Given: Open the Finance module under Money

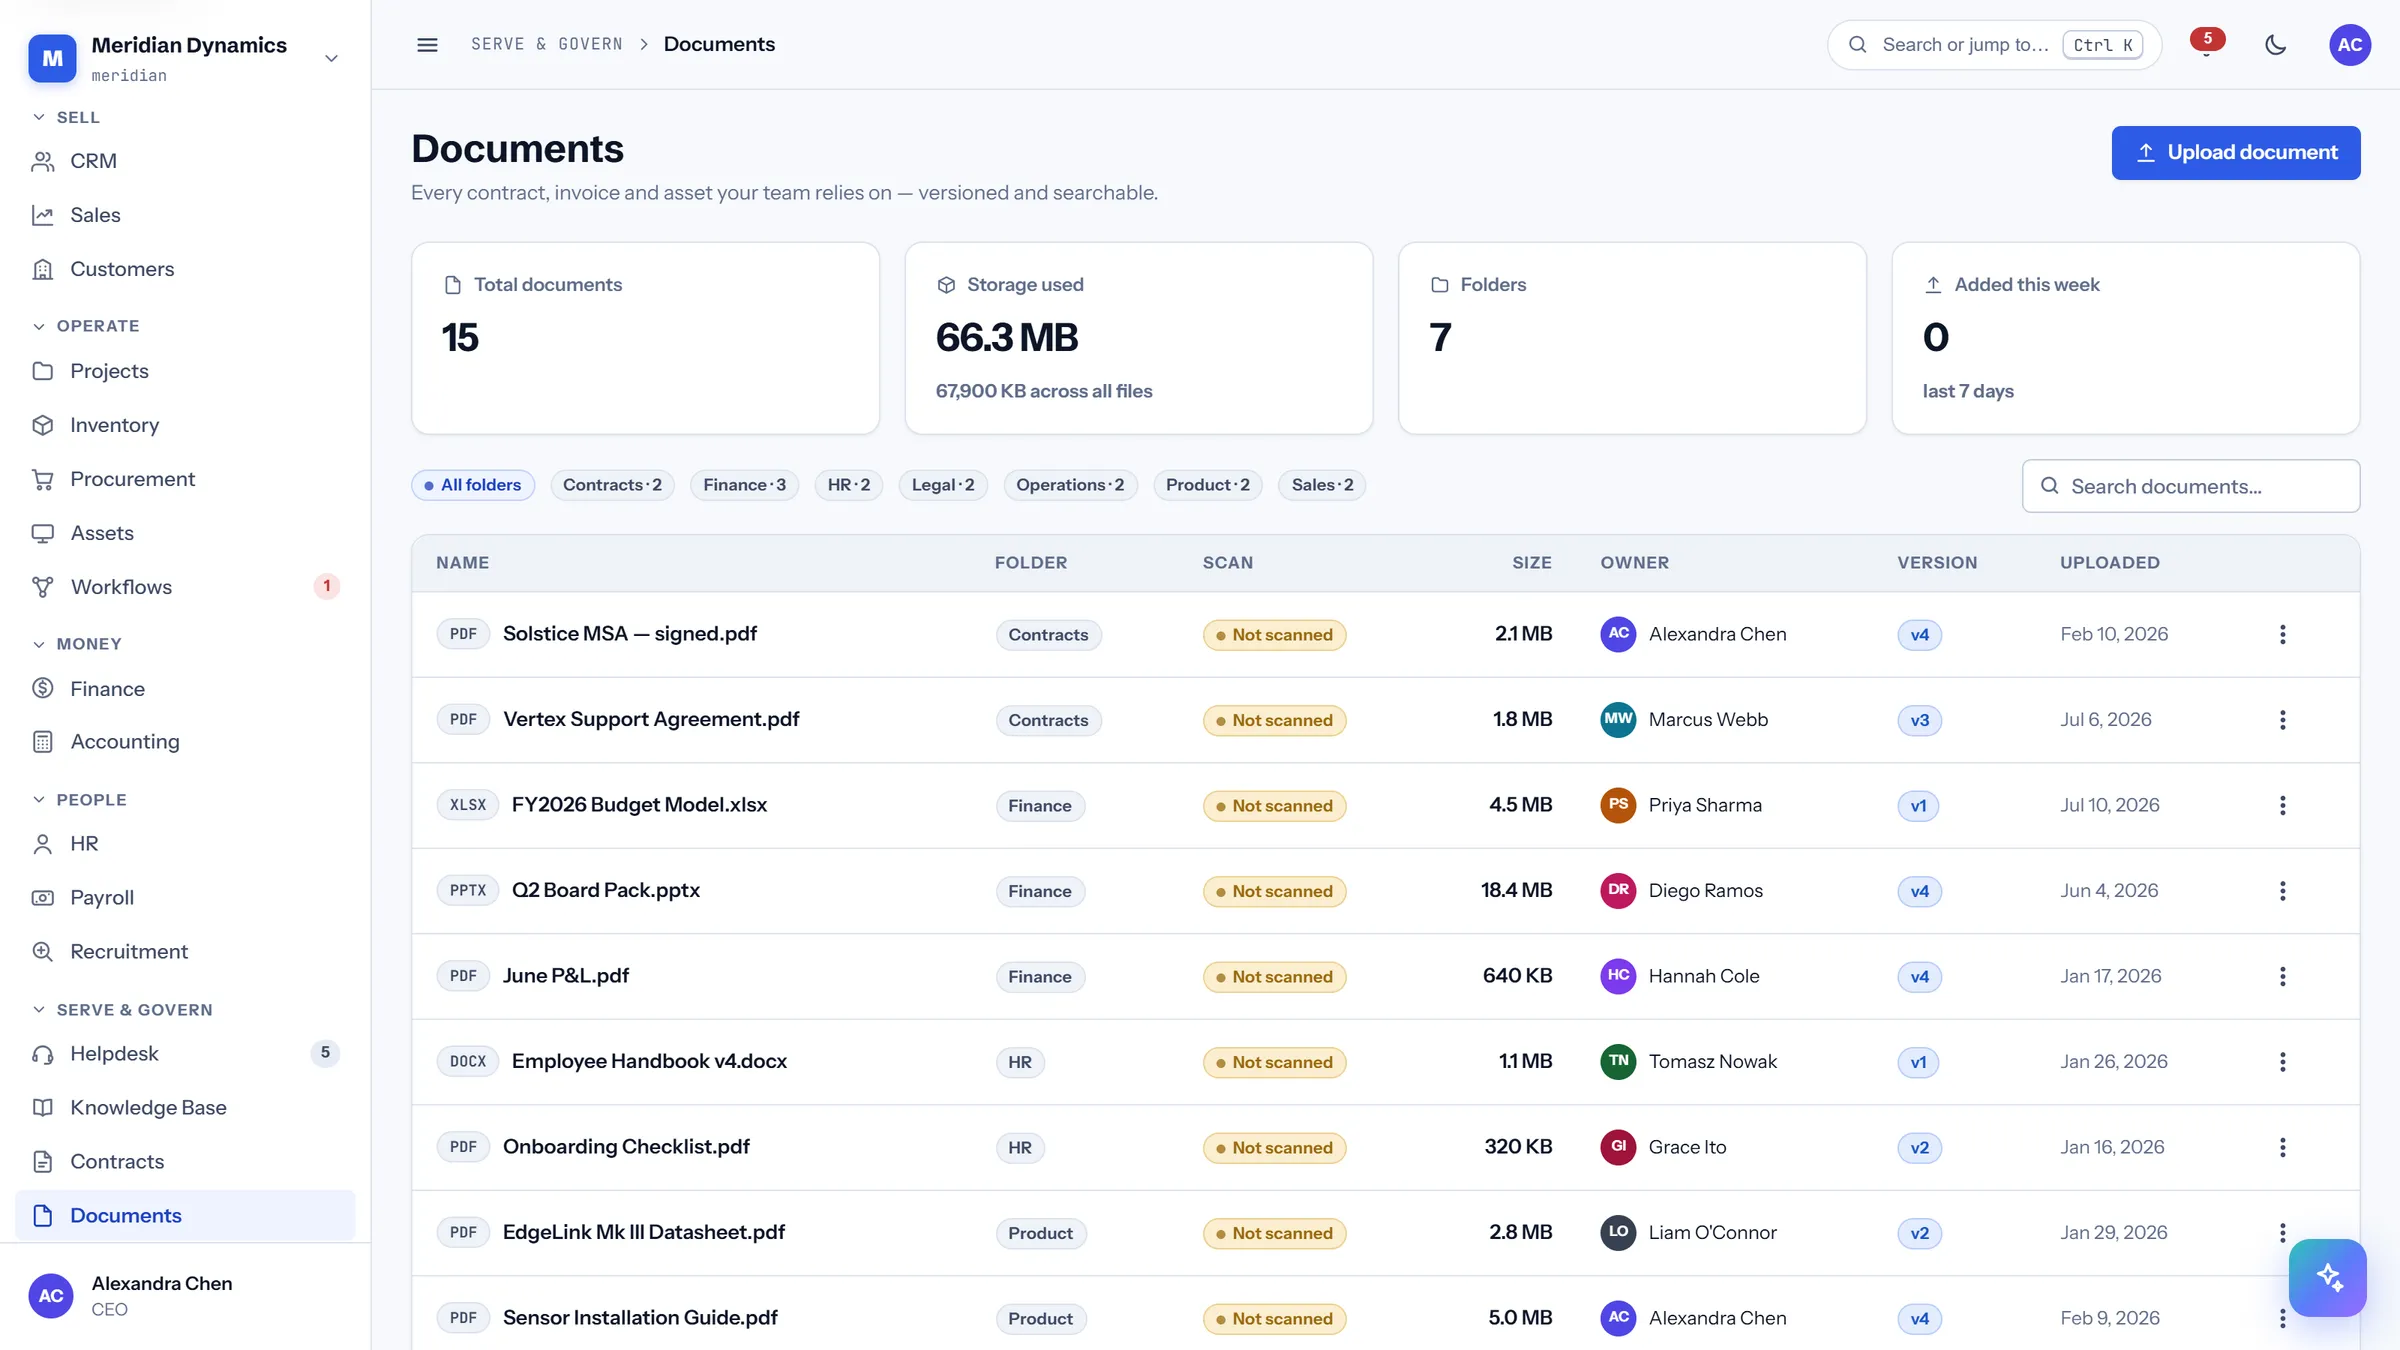Looking at the screenshot, I should (x=185, y=689).
